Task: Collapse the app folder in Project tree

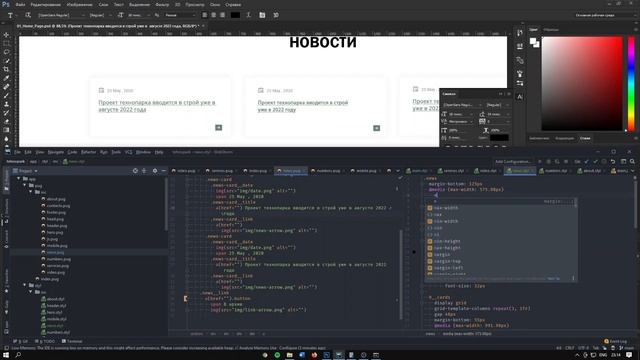Action: tap(18, 179)
